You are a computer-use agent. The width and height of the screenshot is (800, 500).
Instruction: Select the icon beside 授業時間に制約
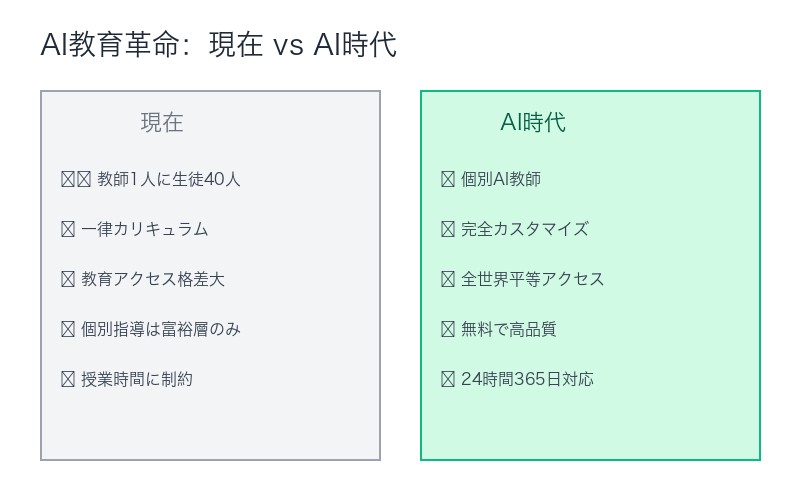(x=68, y=380)
